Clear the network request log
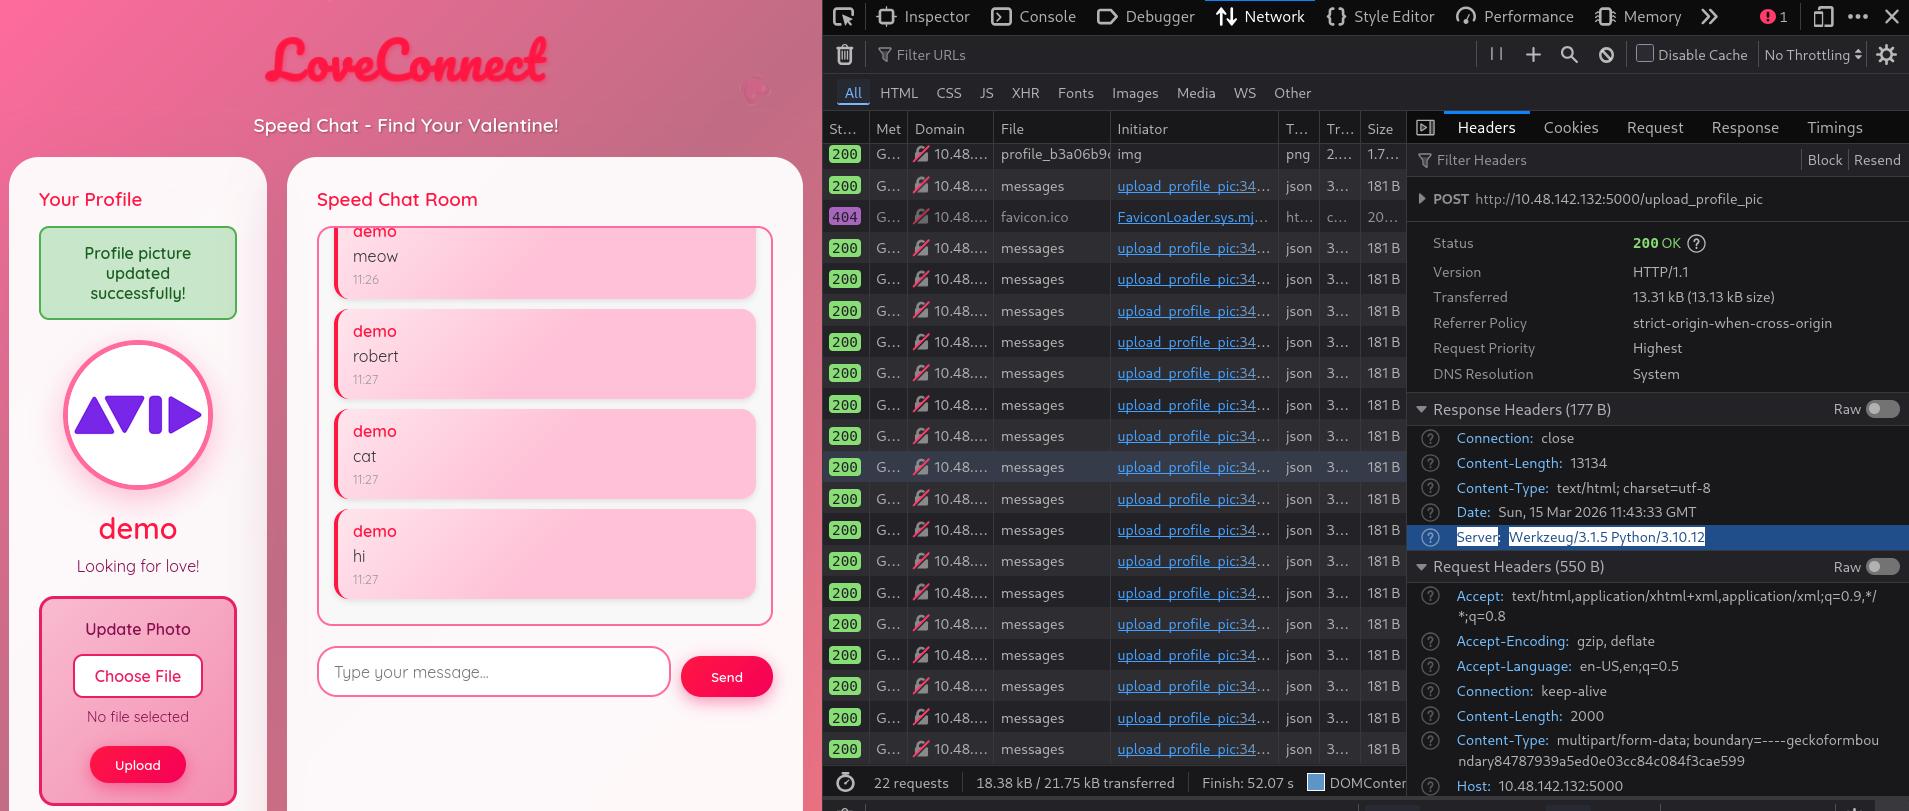Viewport: 1909px width, 811px height. pyautogui.click(x=845, y=55)
